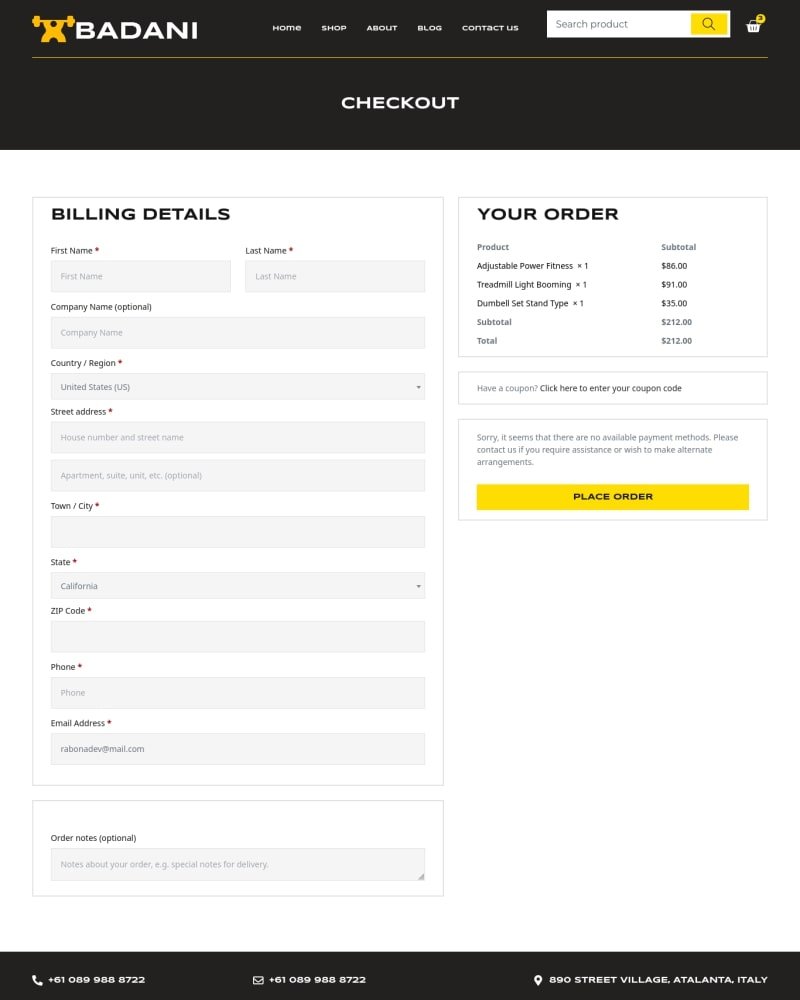
Task: Click the Badani dumbbell logo icon
Action: pyautogui.click(x=52, y=28)
